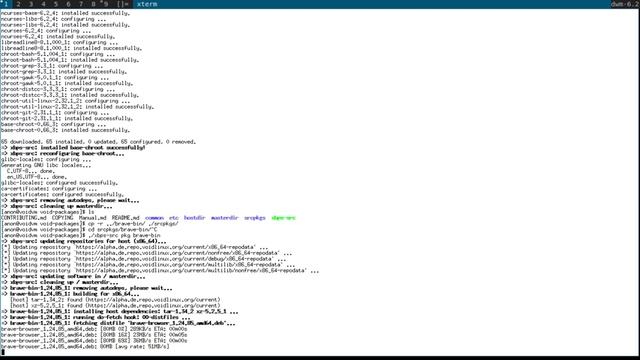Switch to dwm tag 8

pyautogui.click(x=93, y=4)
